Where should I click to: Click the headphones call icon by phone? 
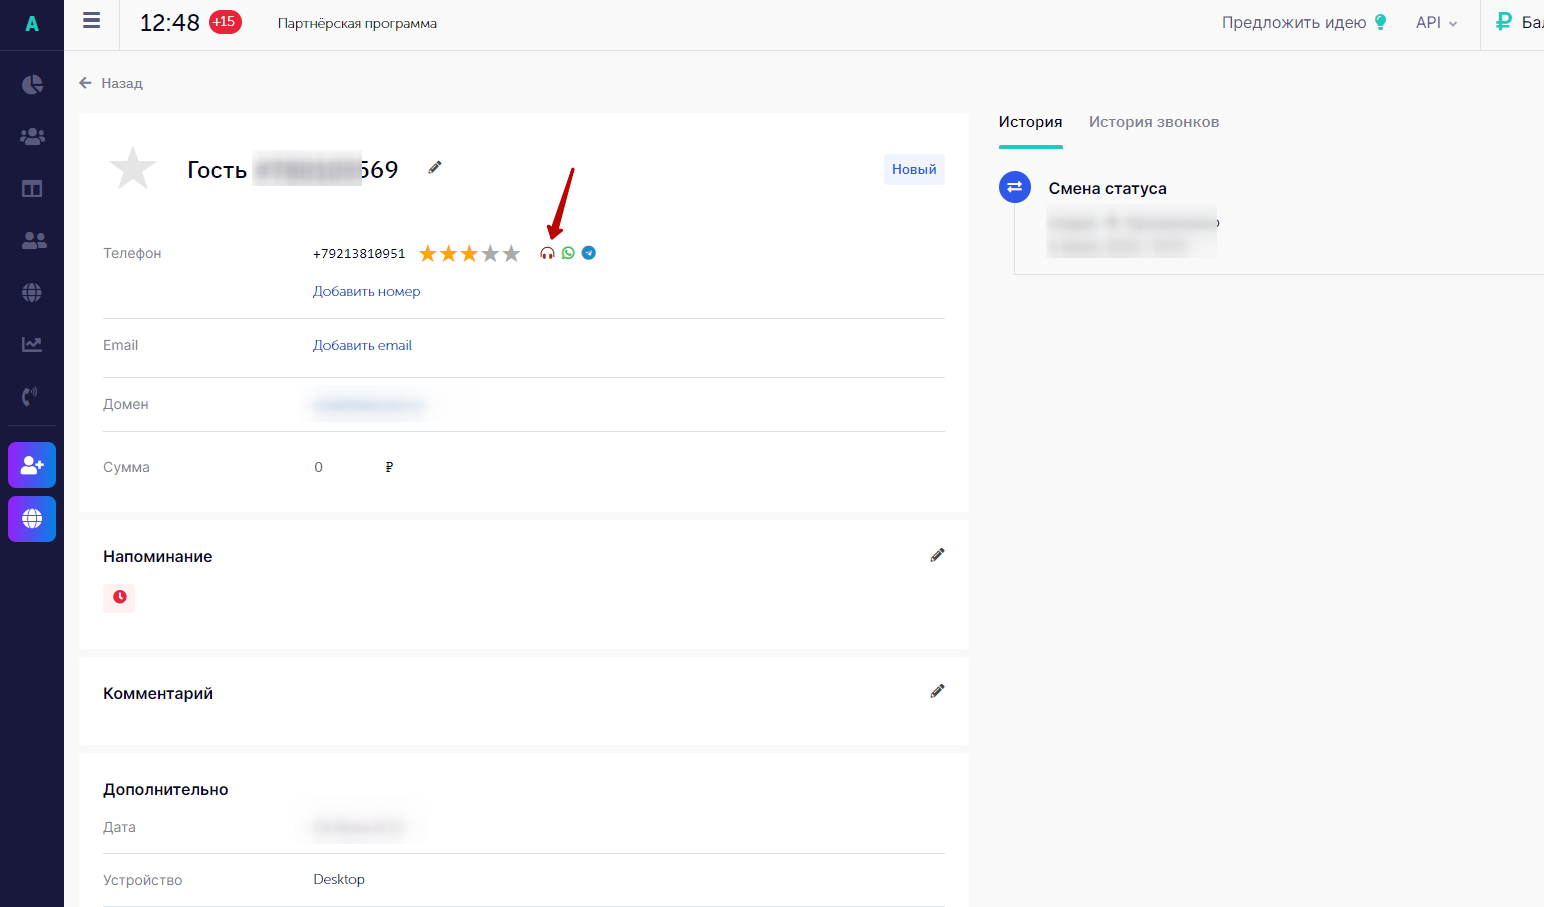point(547,253)
